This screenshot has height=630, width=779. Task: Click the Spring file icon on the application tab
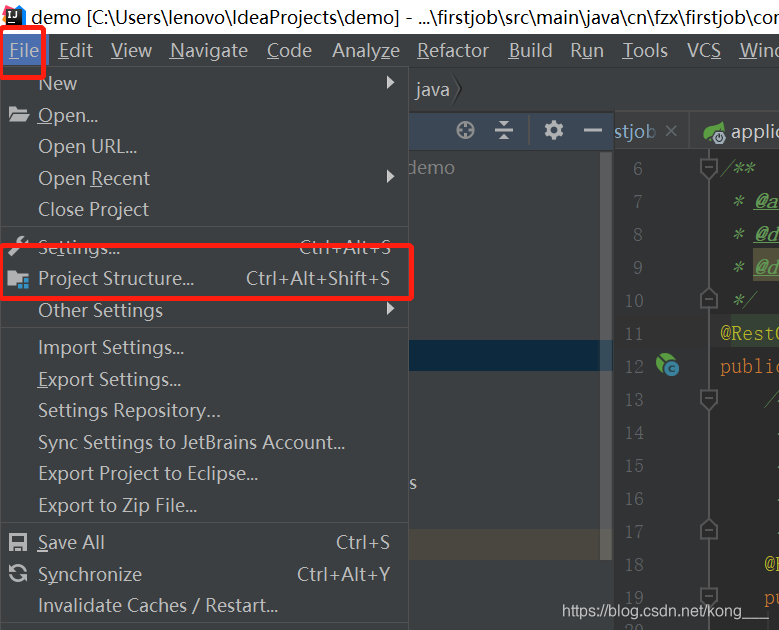pyautogui.click(x=714, y=132)
